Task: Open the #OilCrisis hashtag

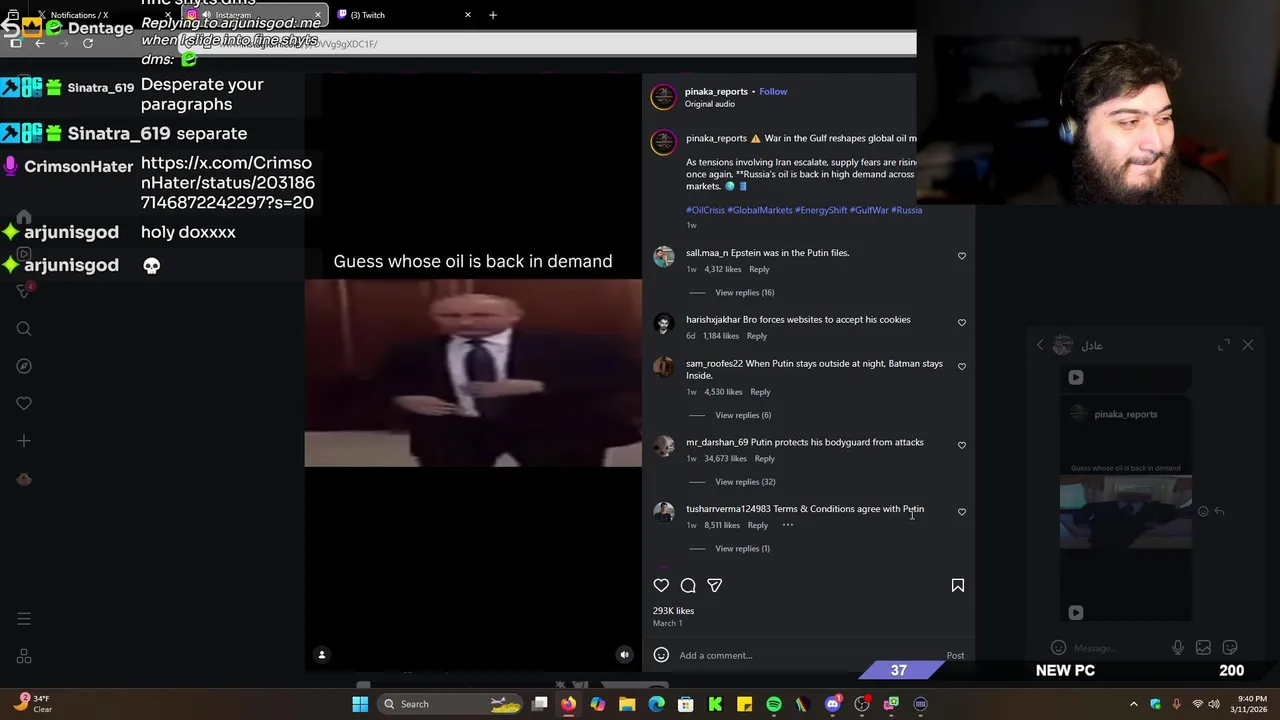Action: coord(705,210)
